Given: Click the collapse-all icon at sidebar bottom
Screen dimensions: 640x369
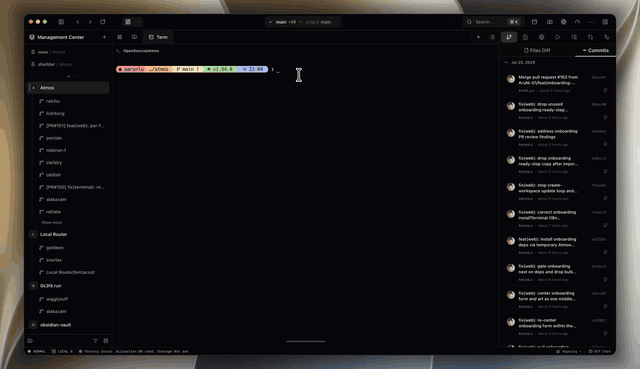Looking at the screenshot, I should tap(106, 340).
